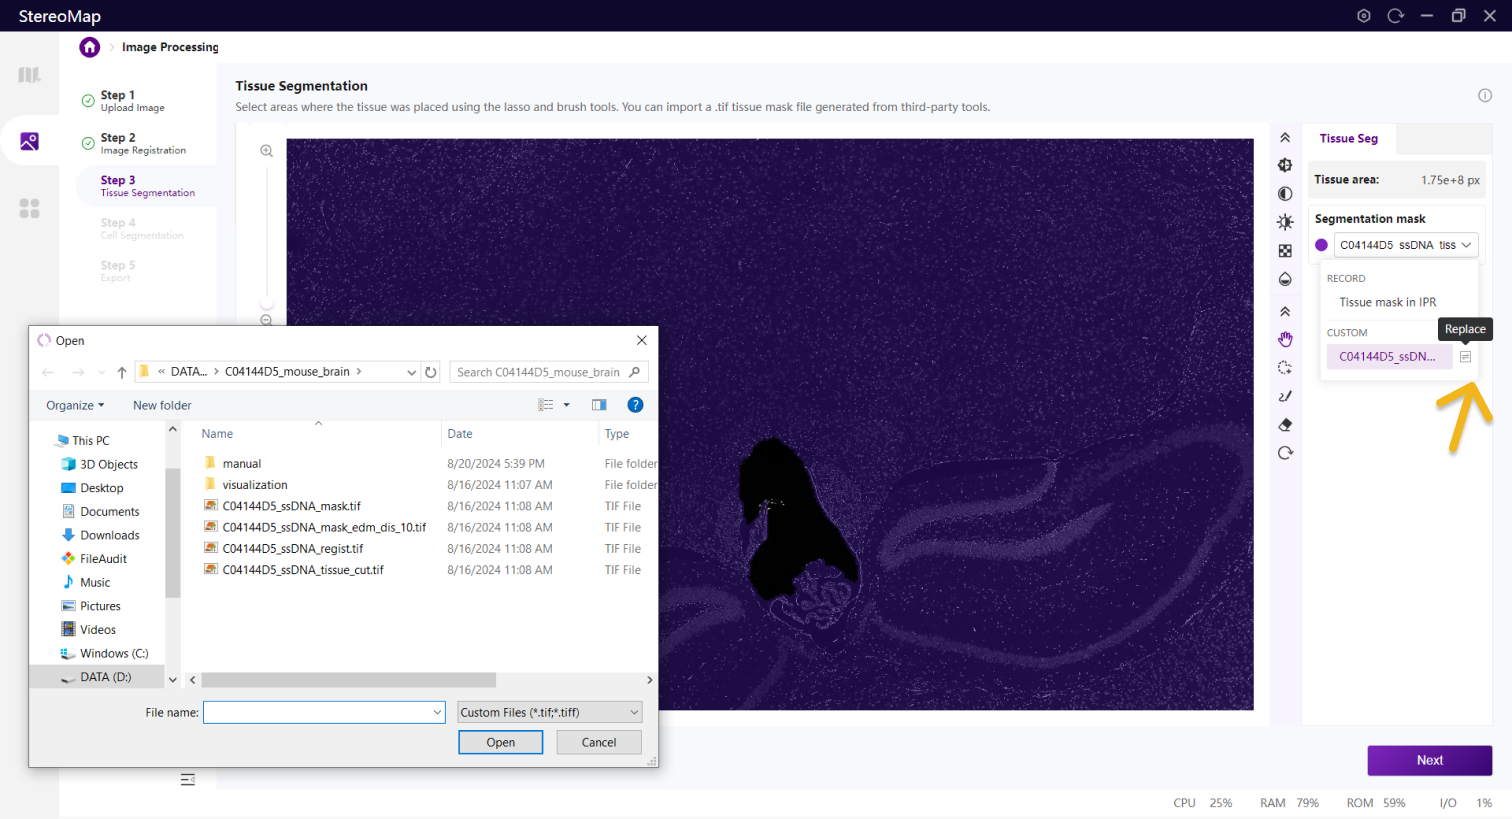1512x819 pixels.
Task: Click the zoom in magnifier icon
Action: tap(267, 151)
